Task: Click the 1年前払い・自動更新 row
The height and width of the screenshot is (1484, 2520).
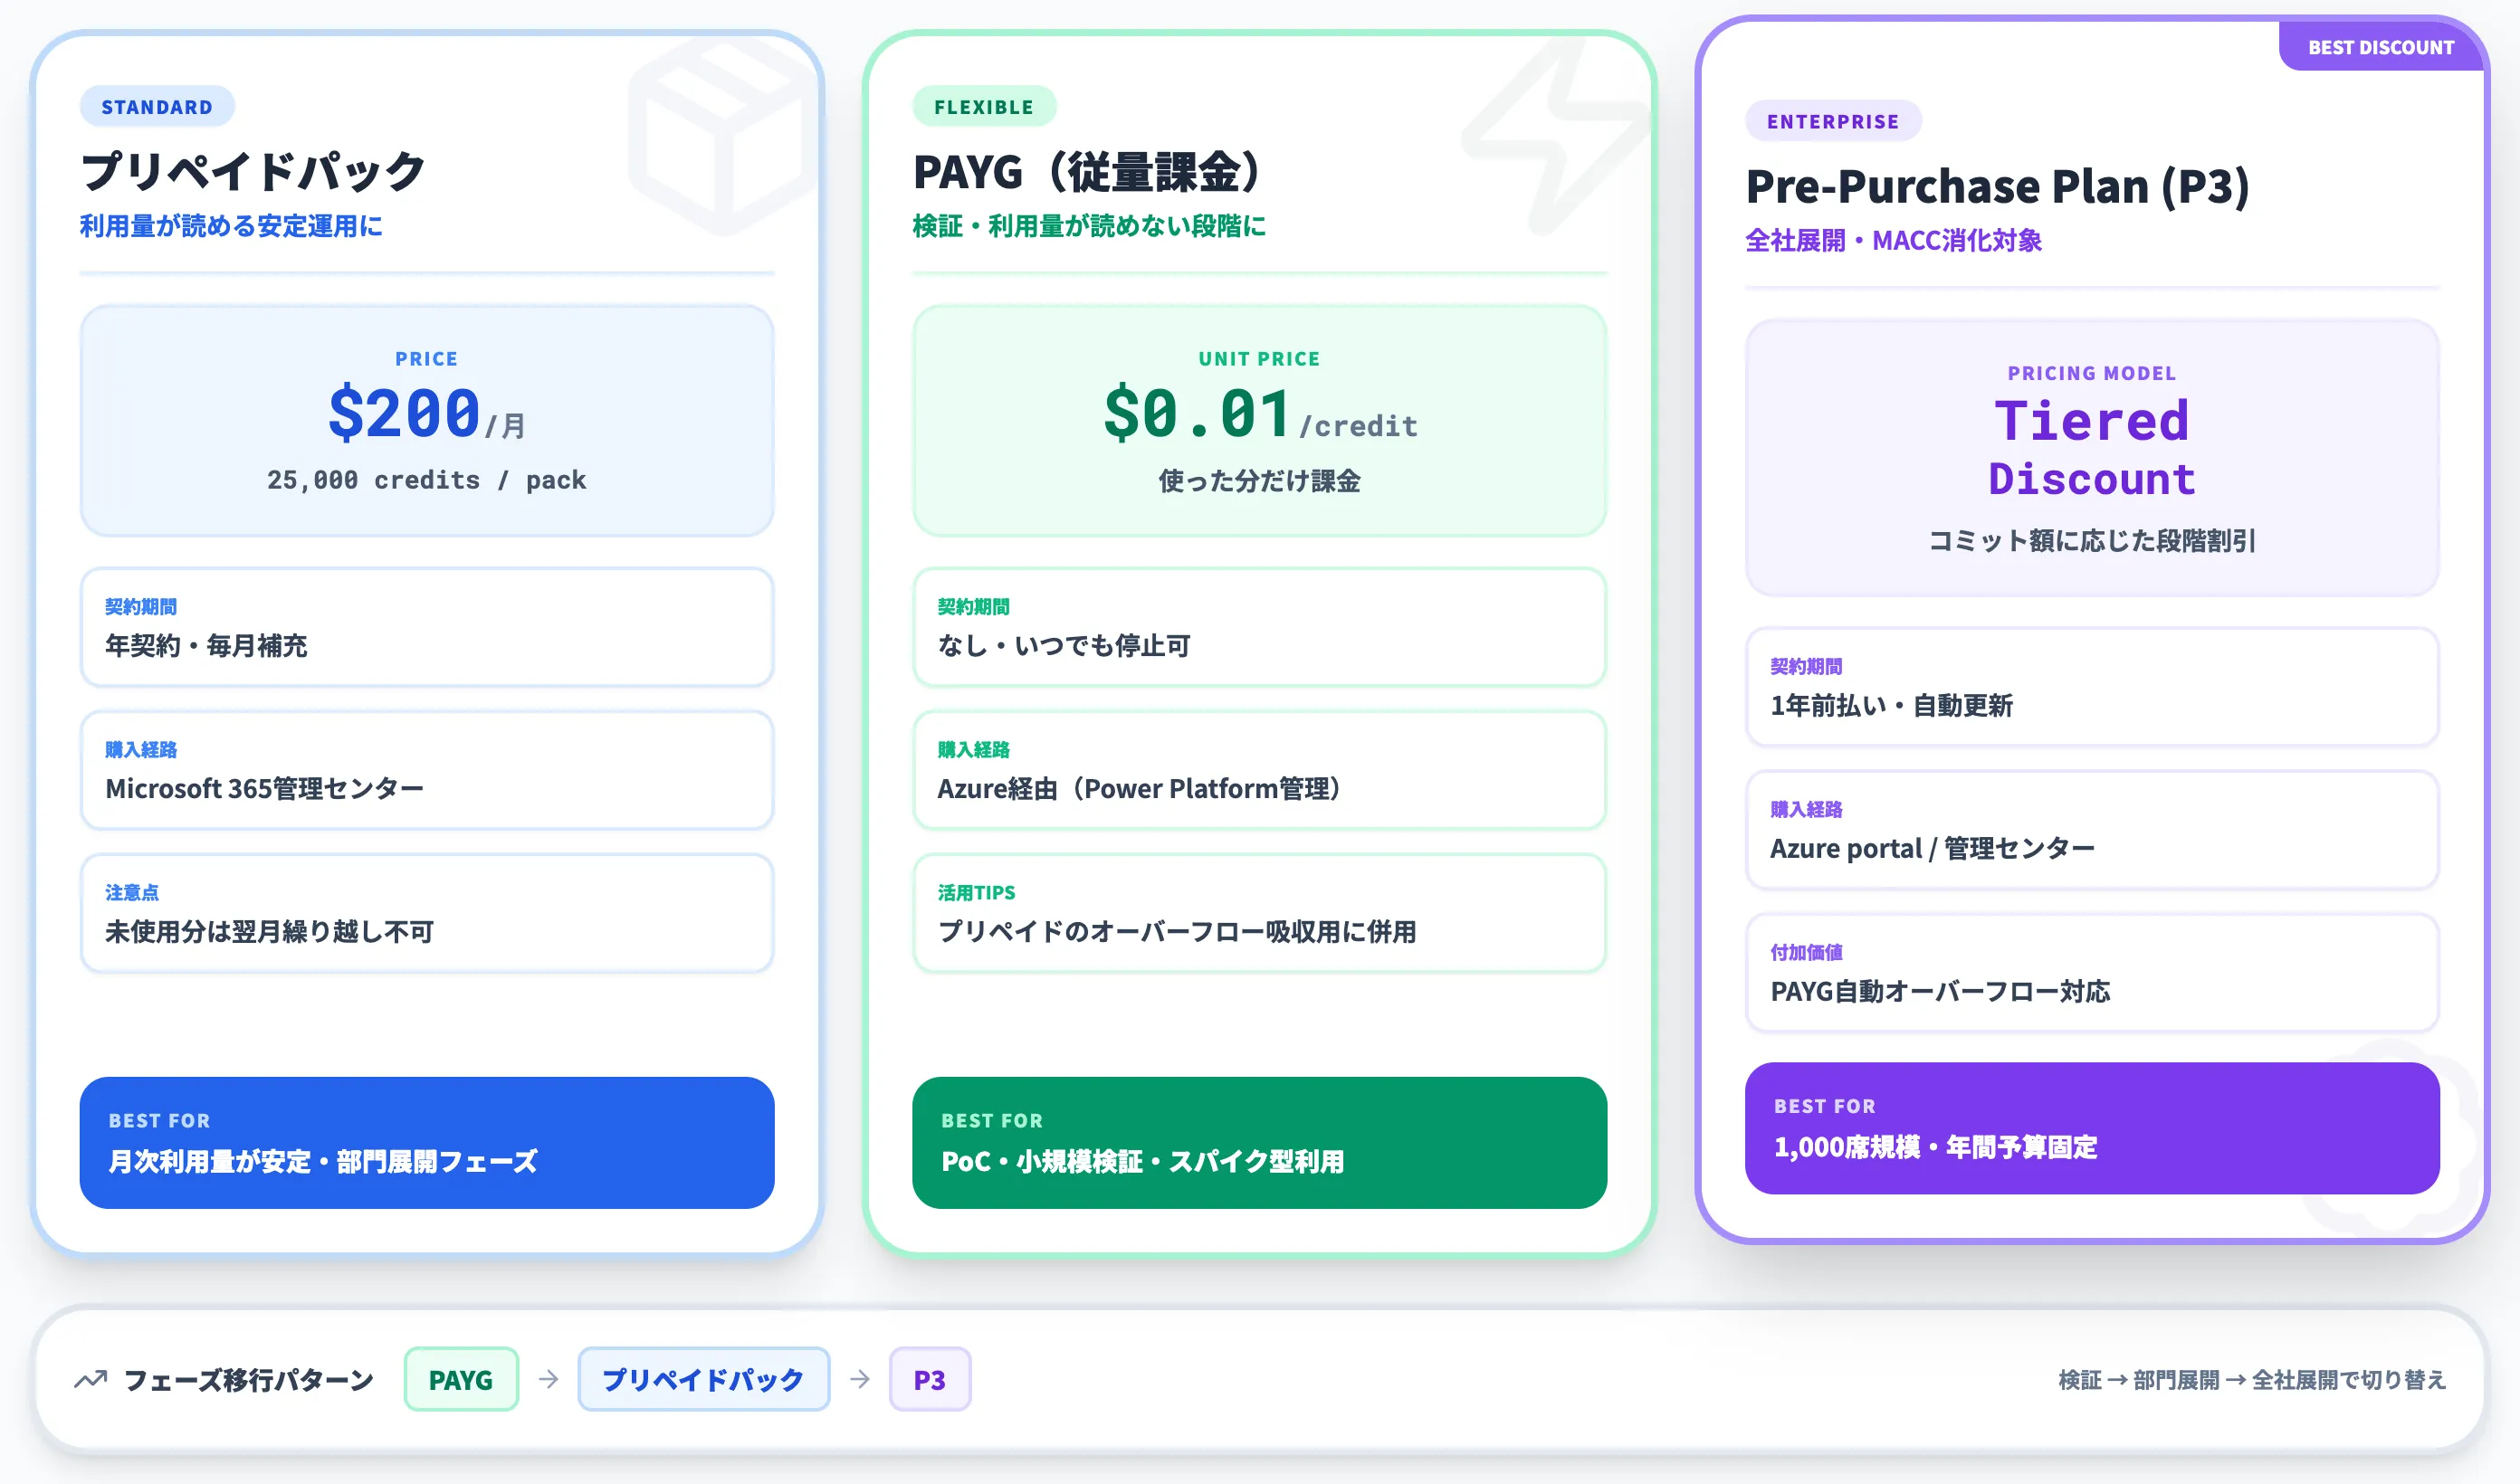Action: 2092,687
